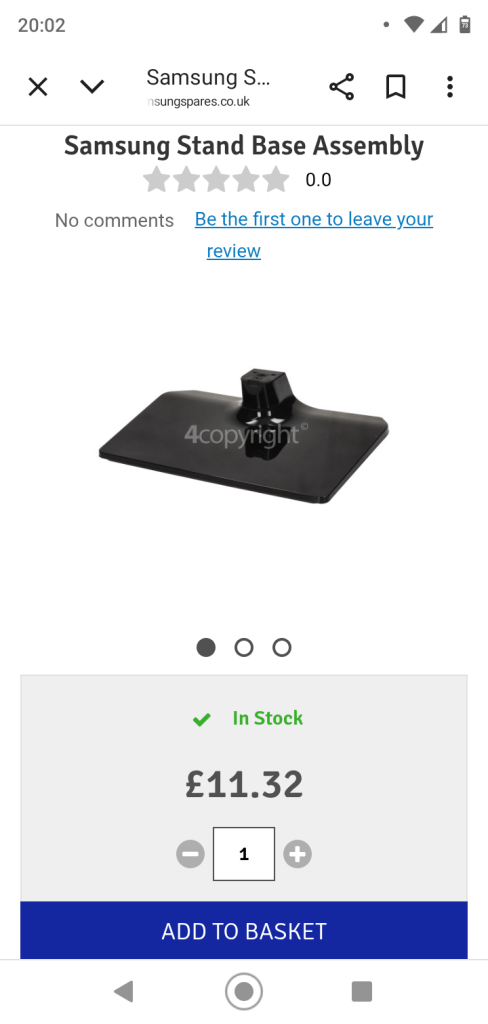488x1024 pixels.
Task: Tap the page title Samsung S... in toolbar
Action: point(208,78)
